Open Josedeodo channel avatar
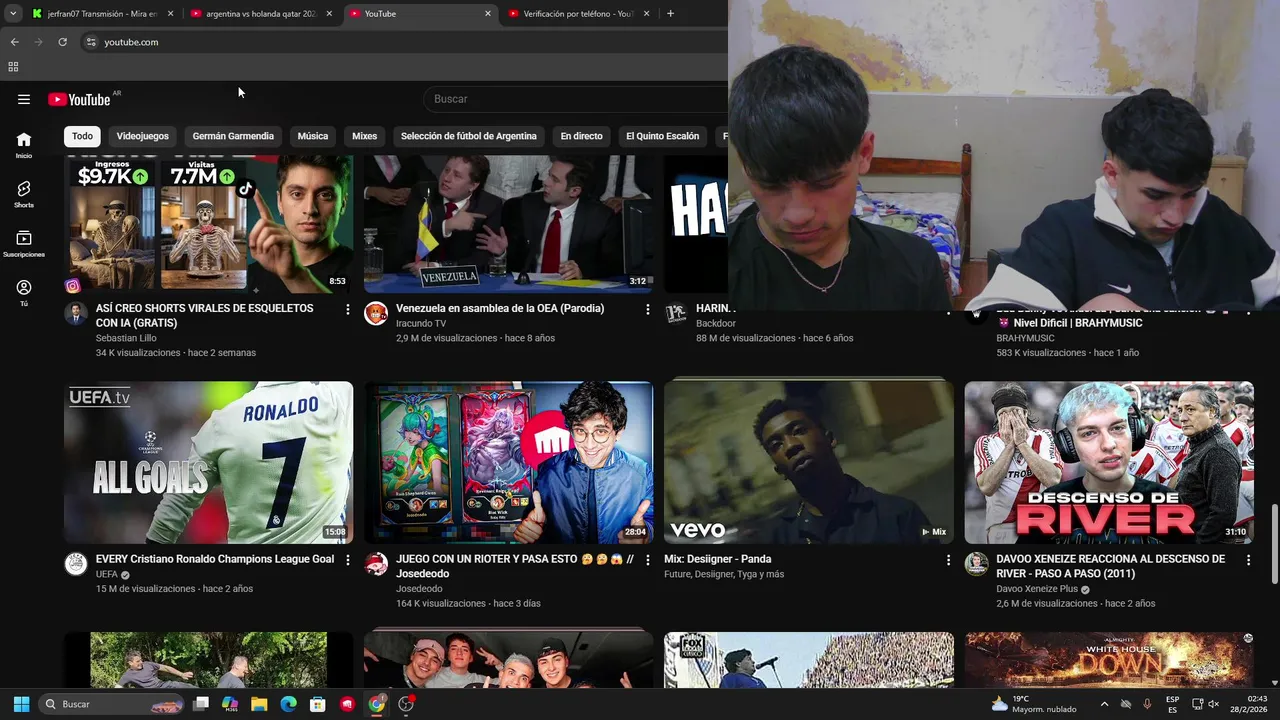 click(376, 564)
